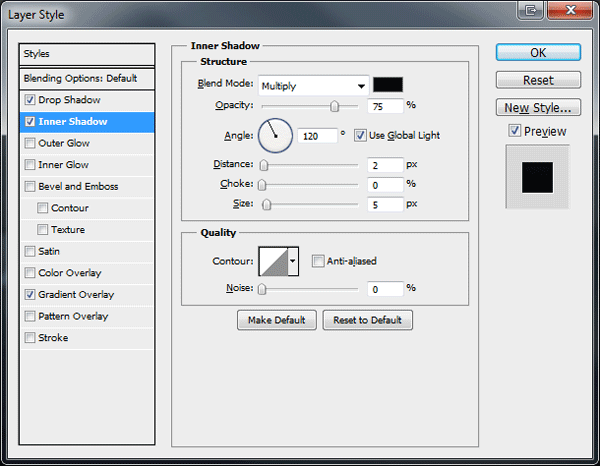
Task: Open the New Style dialog
Action: [538, 108]
